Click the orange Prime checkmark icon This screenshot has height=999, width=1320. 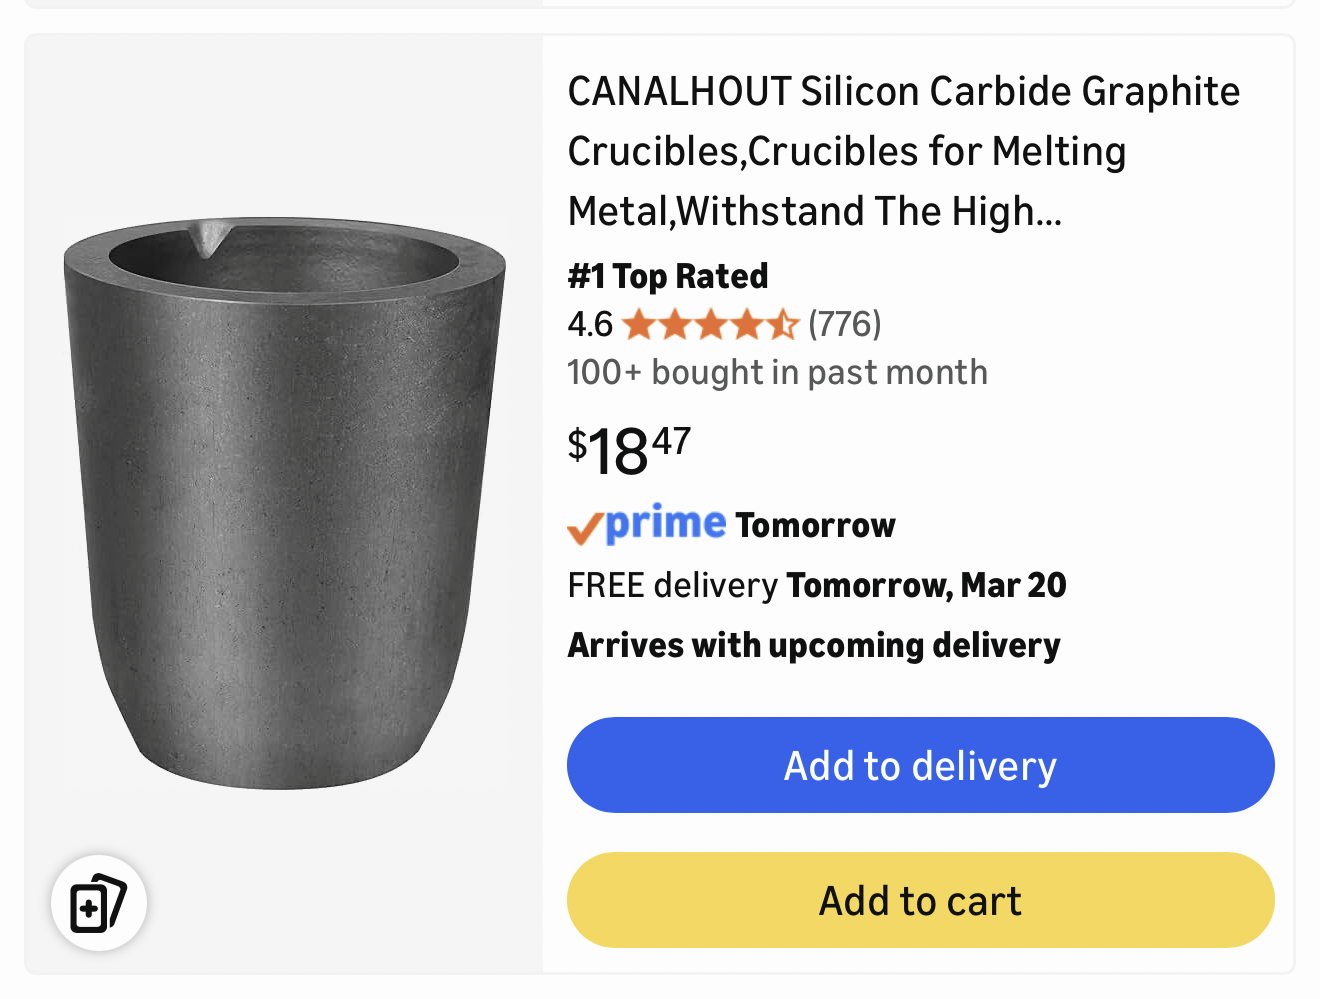[x=584, y=527]
